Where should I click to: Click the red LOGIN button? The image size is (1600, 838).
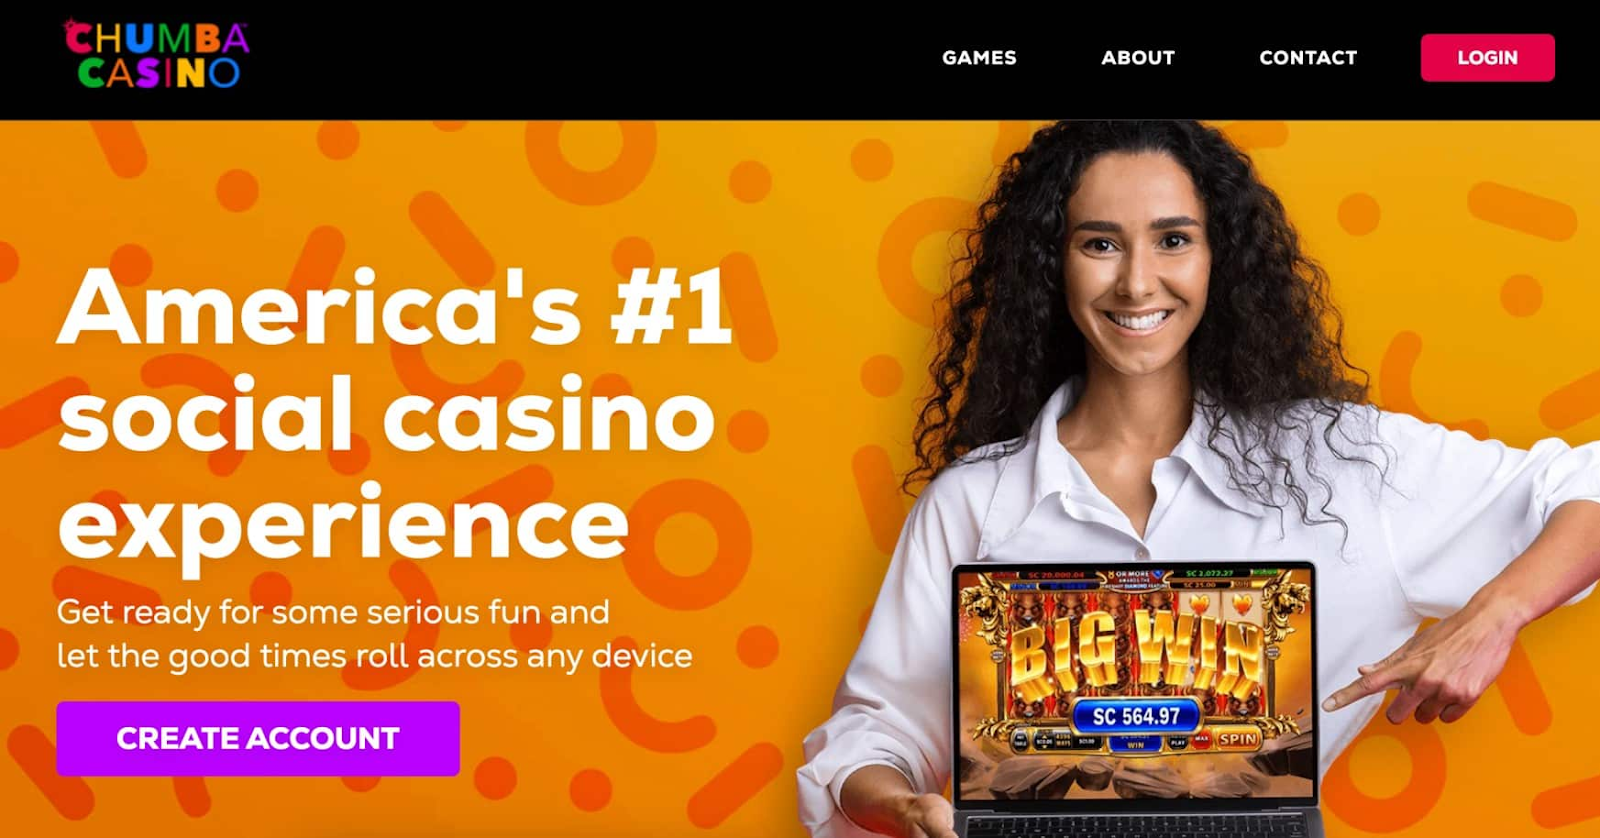point(1487,58)
